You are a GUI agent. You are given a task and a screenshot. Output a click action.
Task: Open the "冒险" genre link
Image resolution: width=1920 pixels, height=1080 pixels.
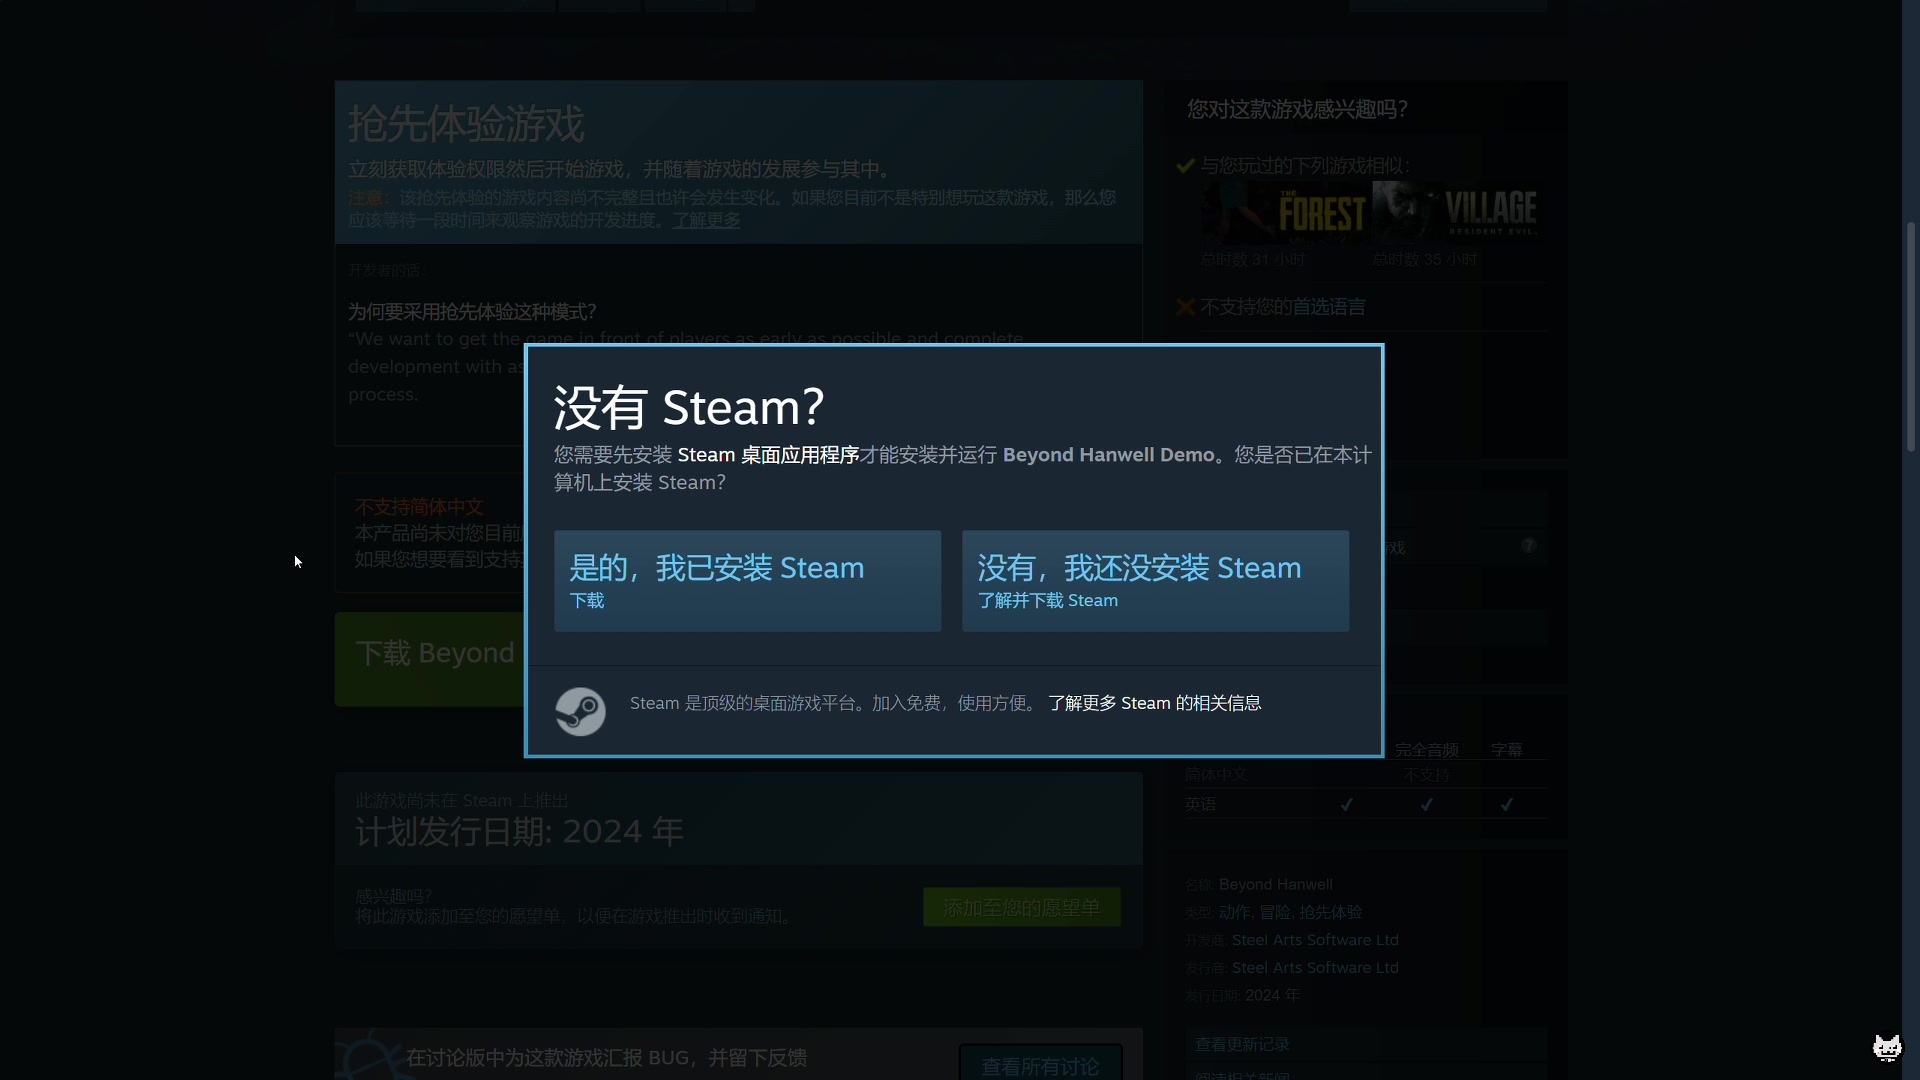pos(1275,912)
